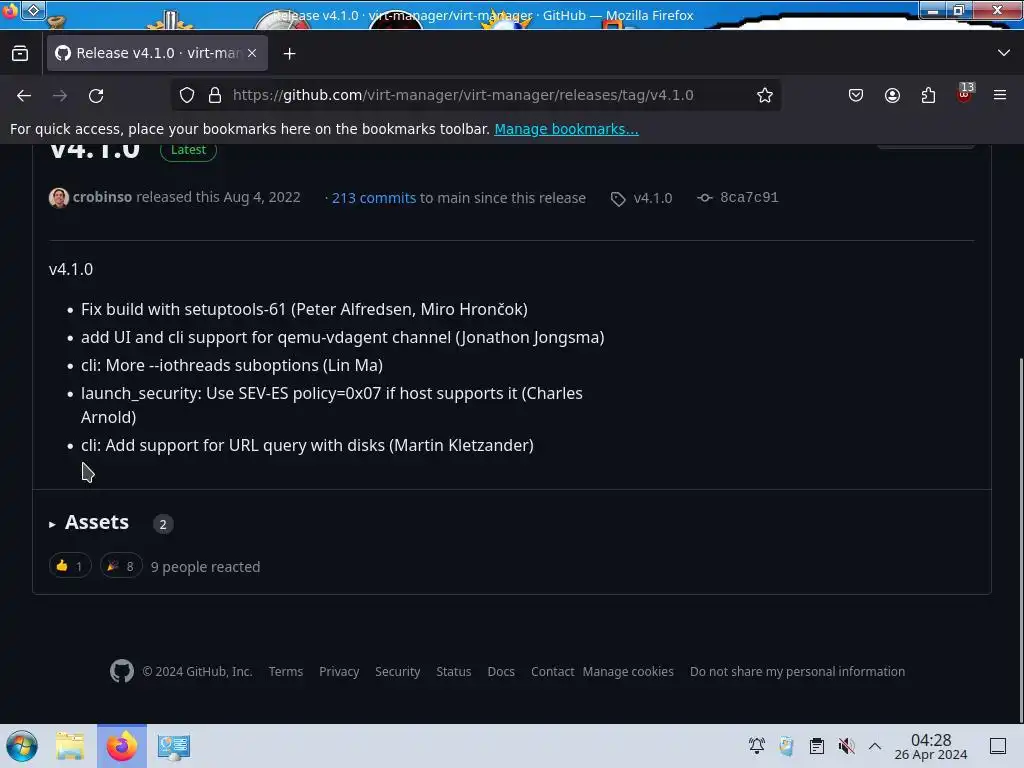The image size is (1024, 768).
Task: Open a new tab with the plus button
Action: coord(289,54)
